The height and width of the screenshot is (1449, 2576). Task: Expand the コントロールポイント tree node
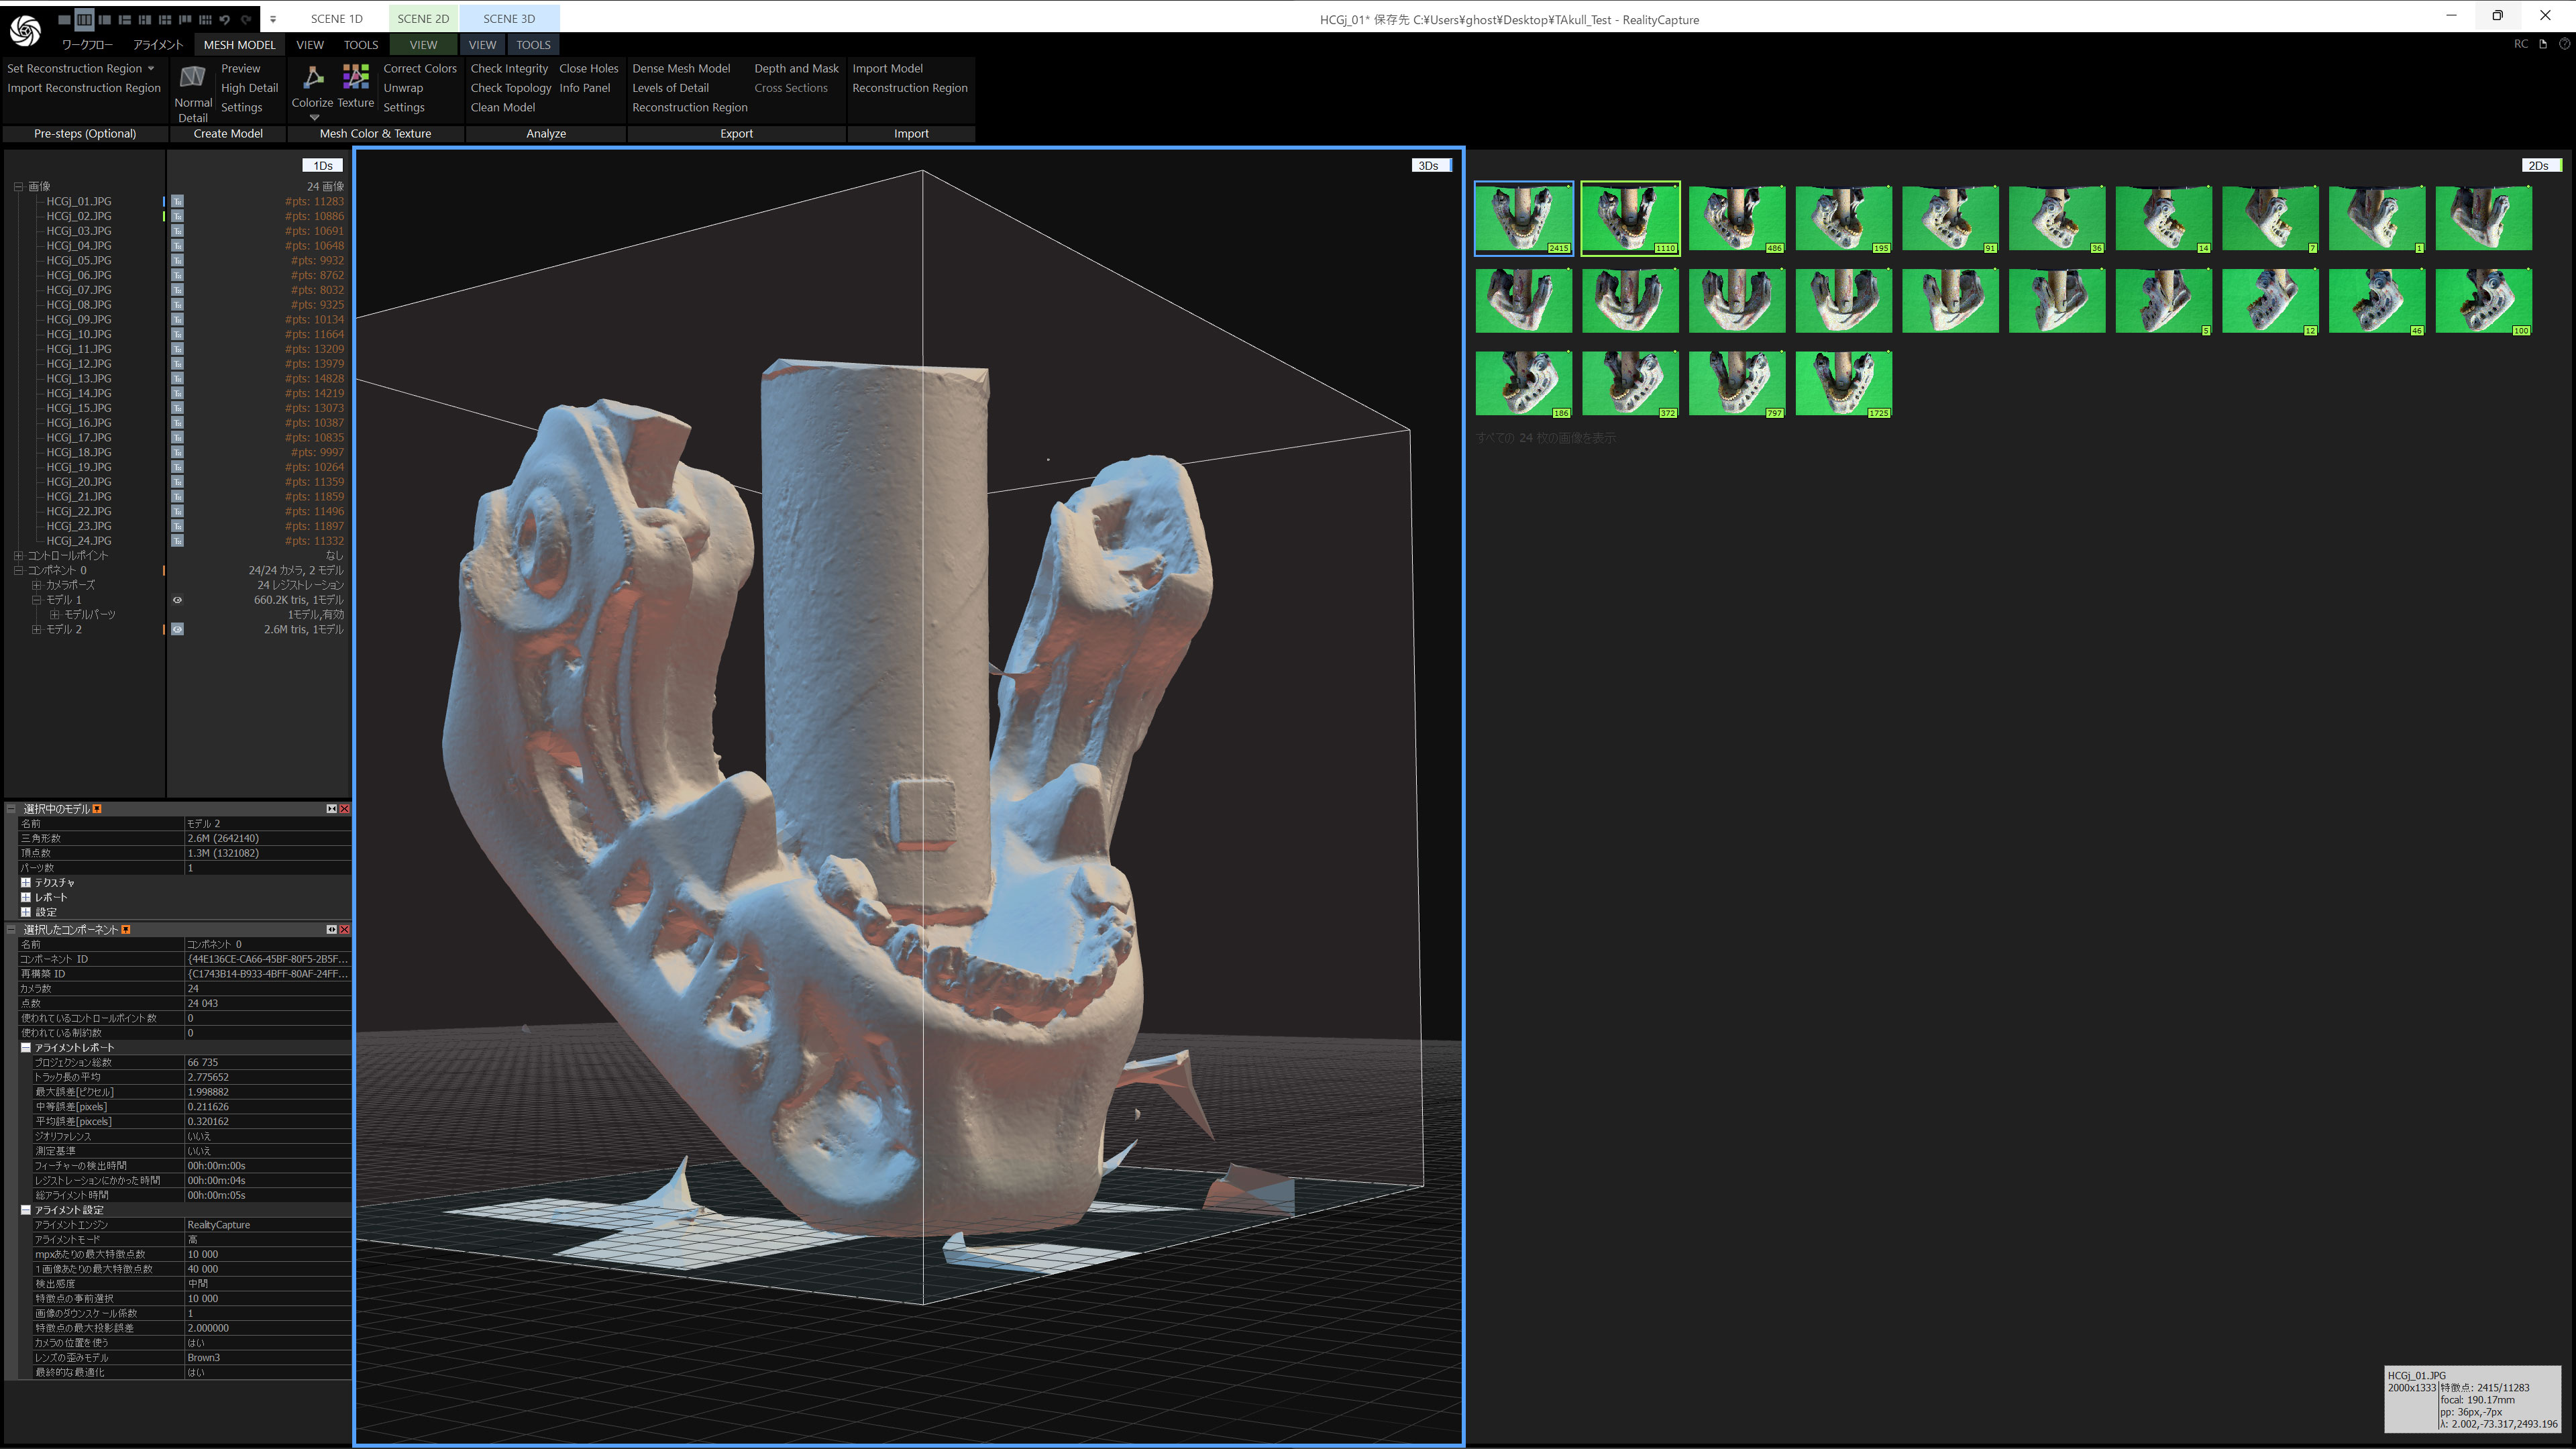pos(18,556)
